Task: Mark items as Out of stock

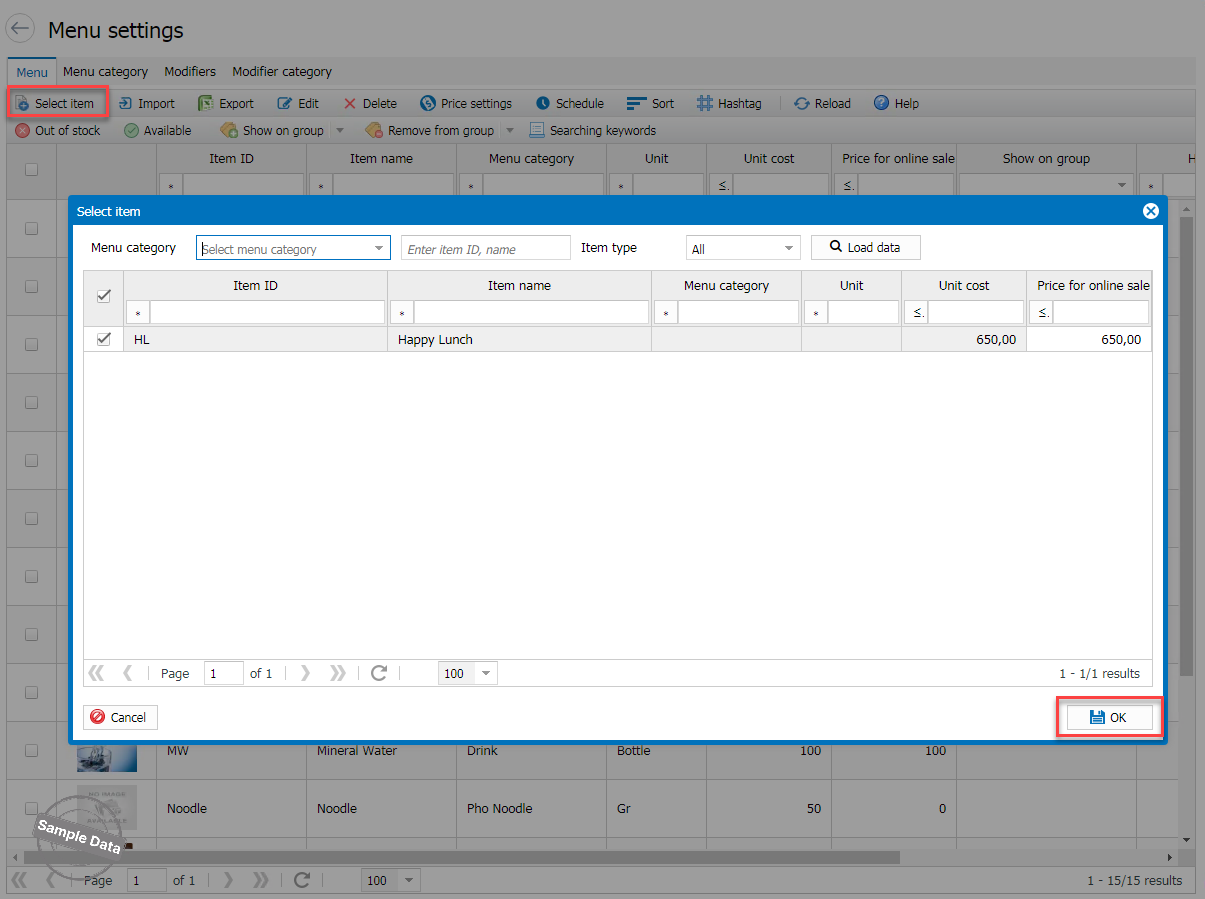Action: [58, 130]
